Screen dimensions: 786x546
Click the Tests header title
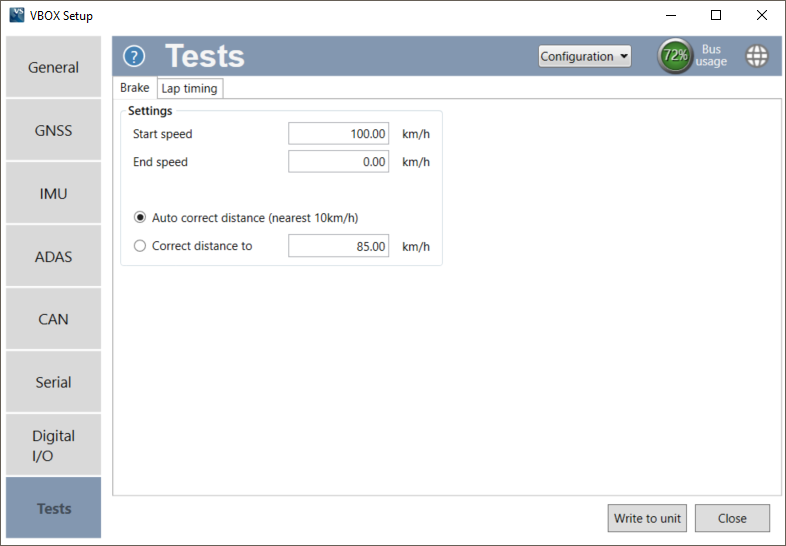[205, 56]
